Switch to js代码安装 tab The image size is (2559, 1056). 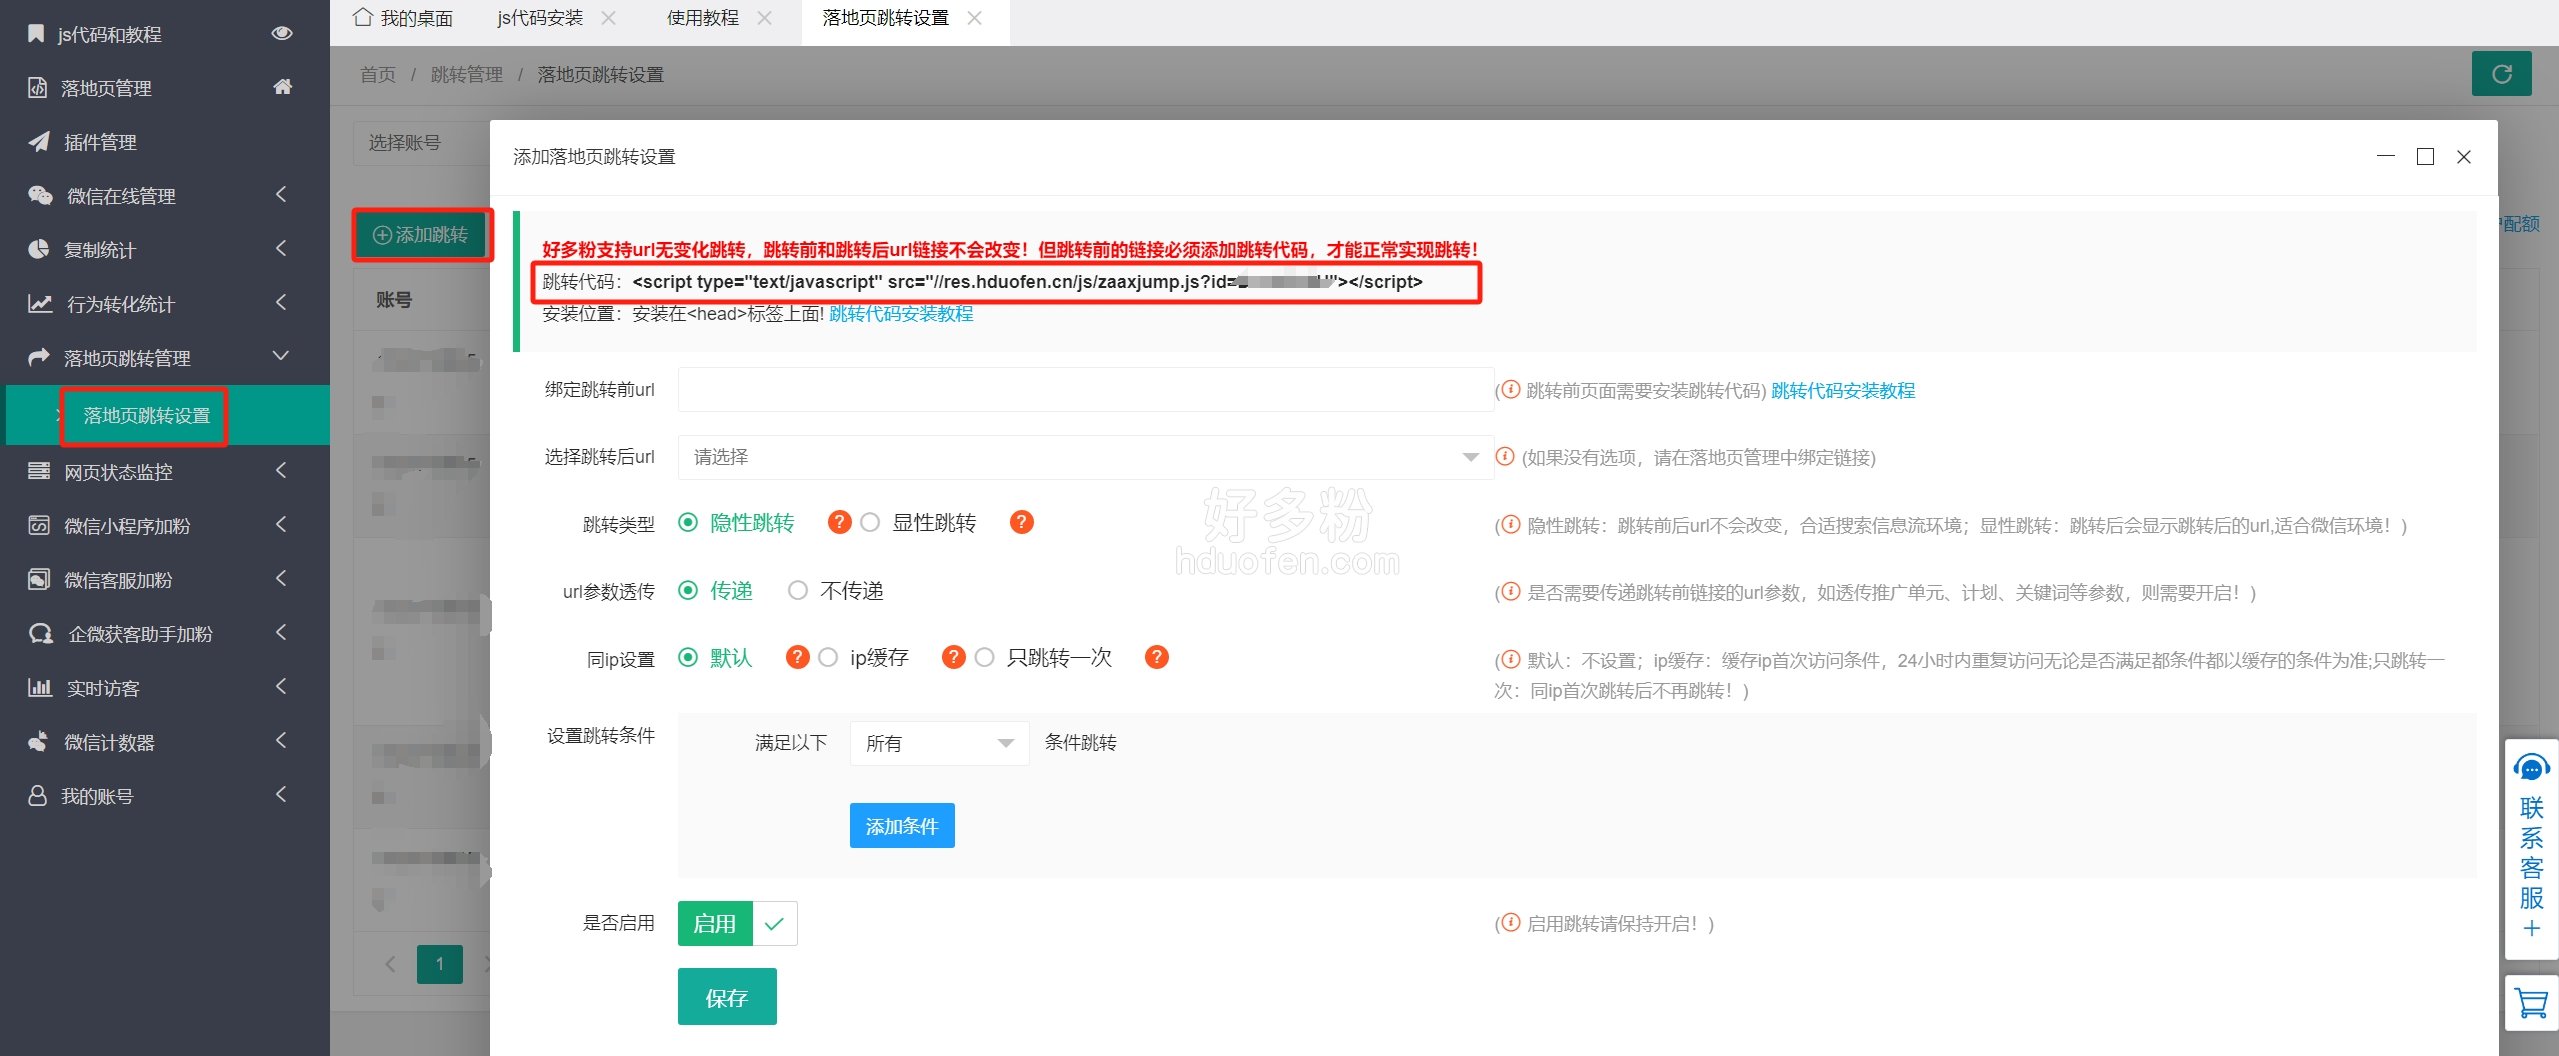pyautogui.click(x=540, y=18)
